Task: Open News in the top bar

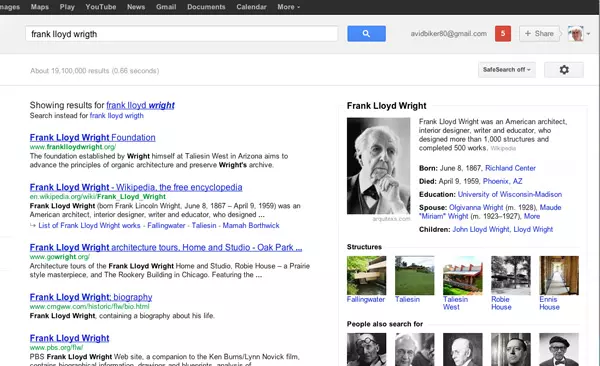Action: tap(136, 7)
